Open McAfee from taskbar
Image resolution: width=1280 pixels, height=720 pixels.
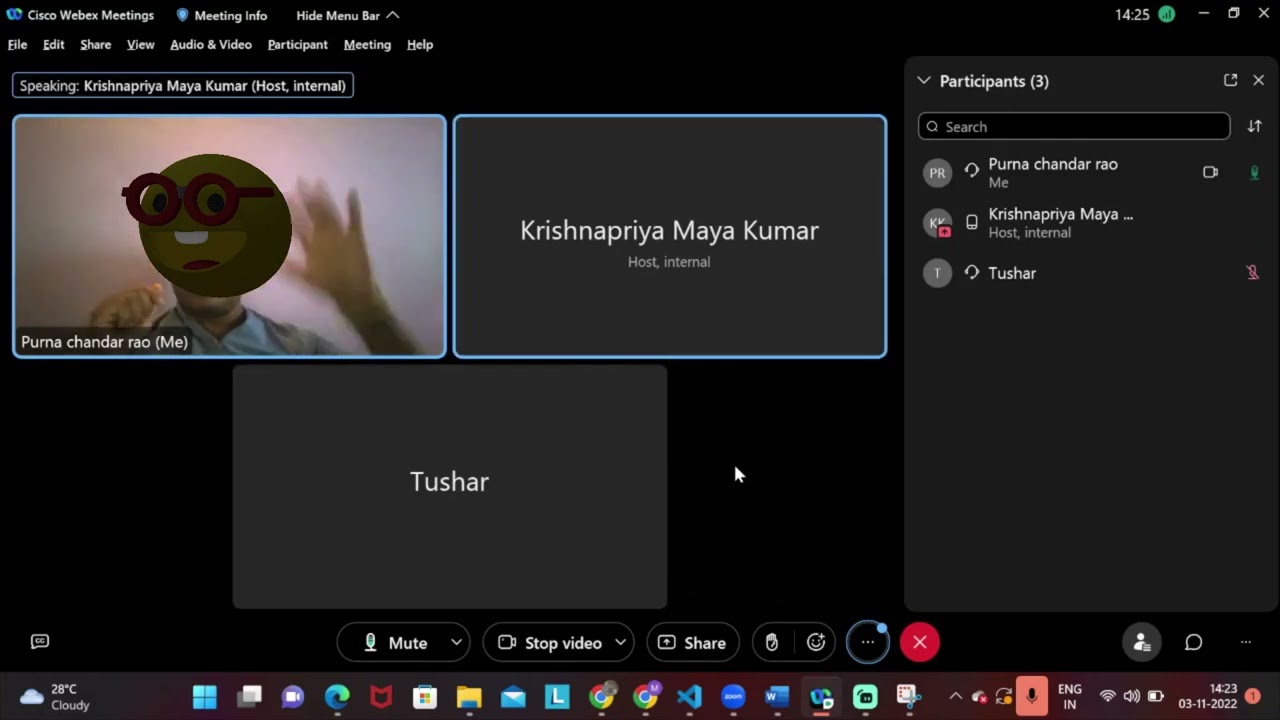click(x=381, y=697)
